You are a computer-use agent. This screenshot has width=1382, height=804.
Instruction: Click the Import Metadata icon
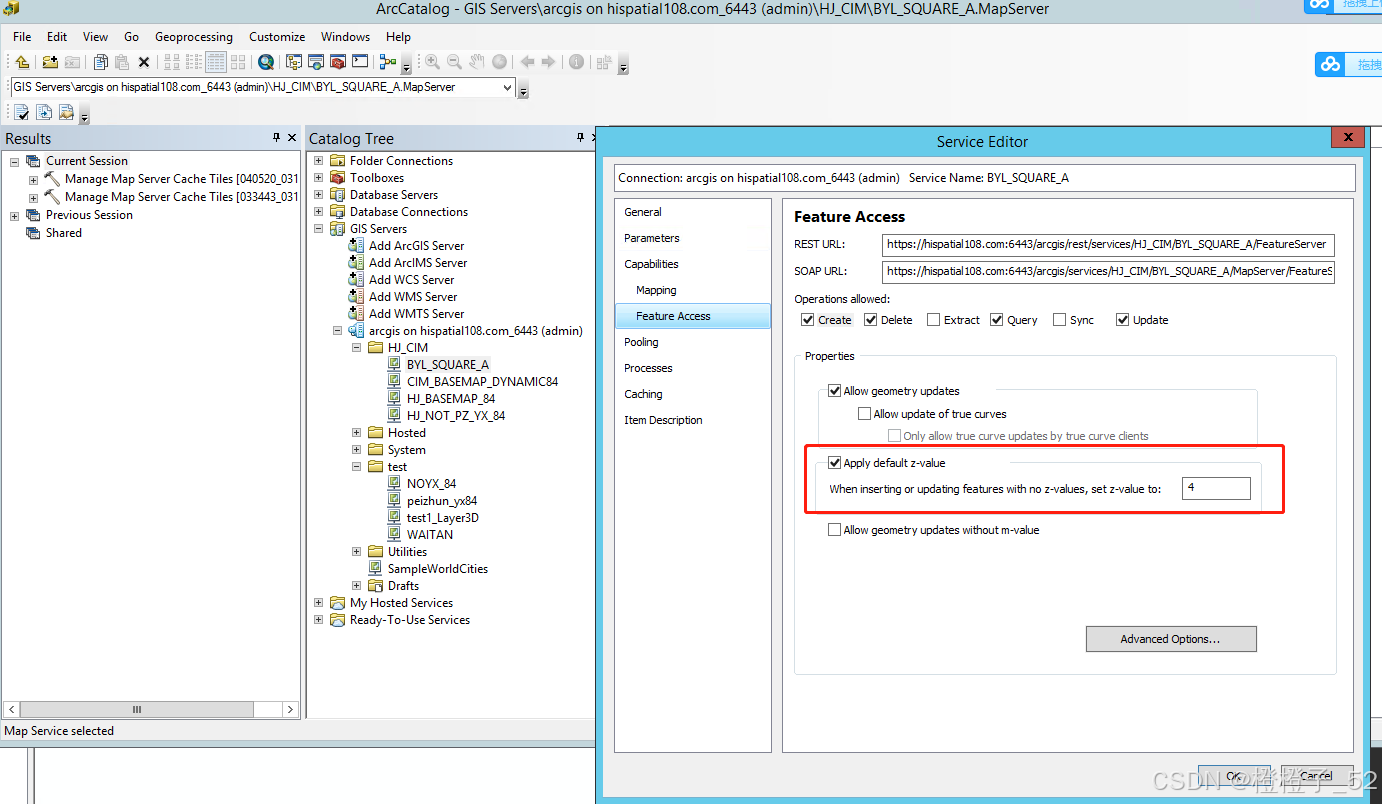pyautogui.click(x=44, y=112)
